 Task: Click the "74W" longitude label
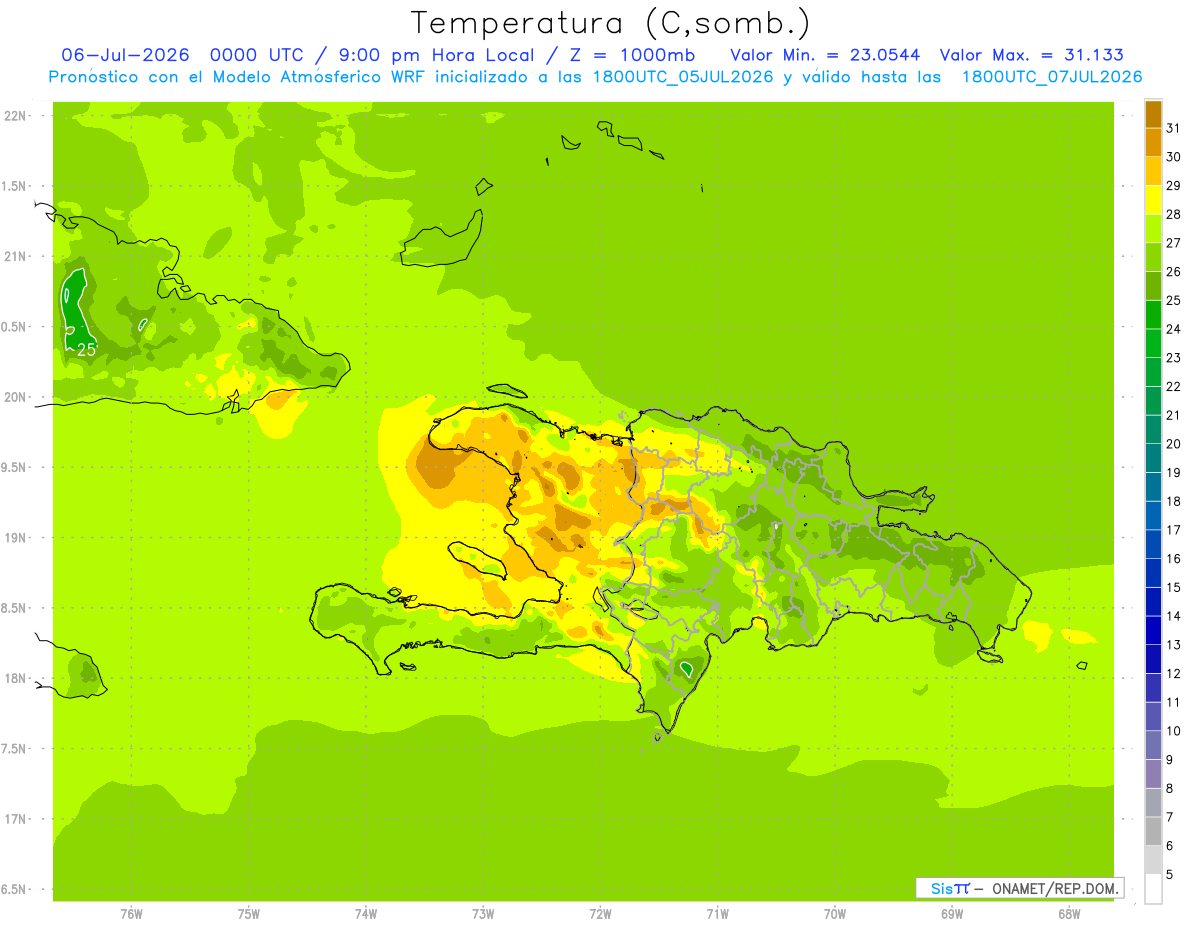[366, 914]
